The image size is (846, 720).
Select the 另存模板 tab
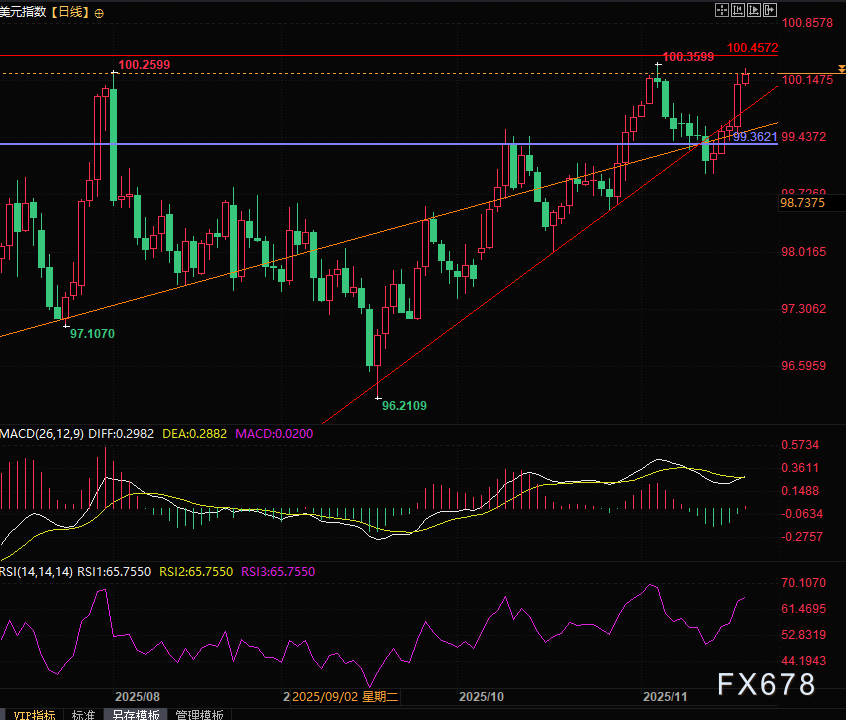[x=135, y=714]
